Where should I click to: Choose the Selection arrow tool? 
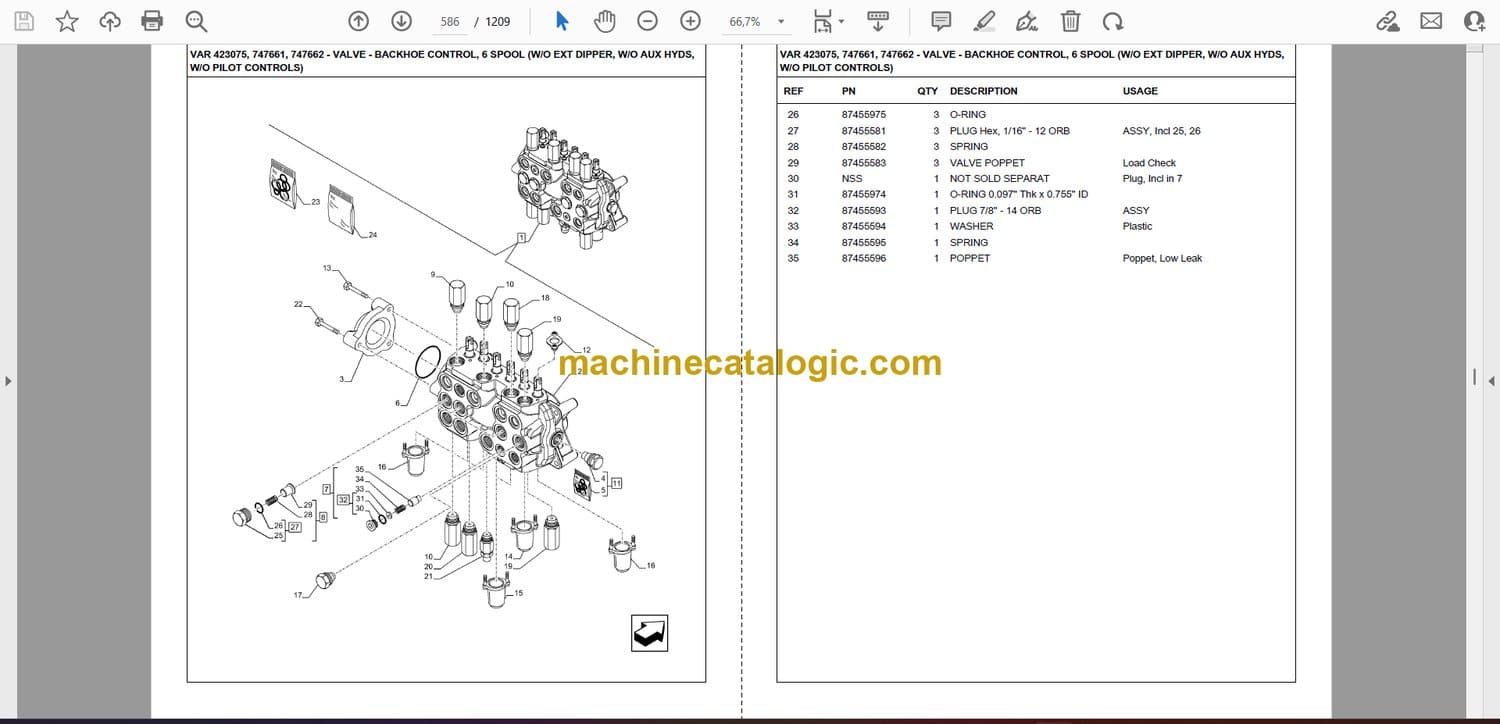[x=561, y=21]
